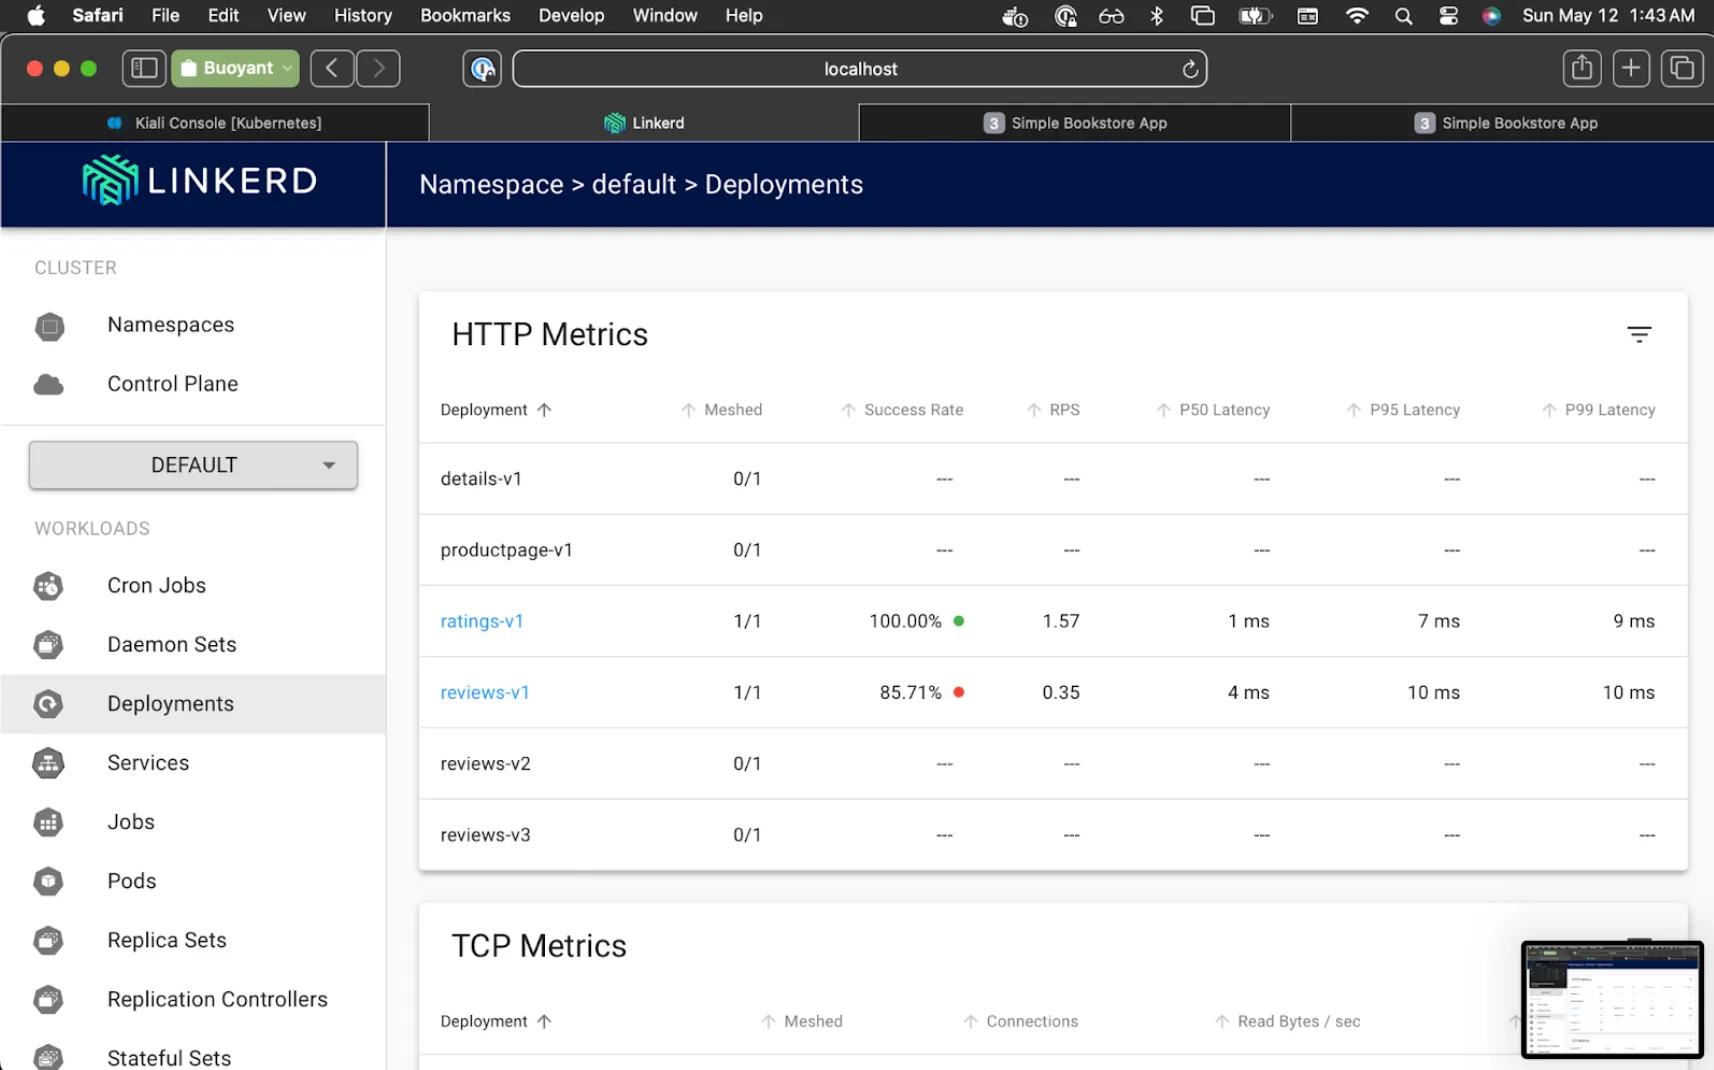The image size is (1714, 1070).
Task: Open the ratings-v1 deployment link
Action: [482, 621]
